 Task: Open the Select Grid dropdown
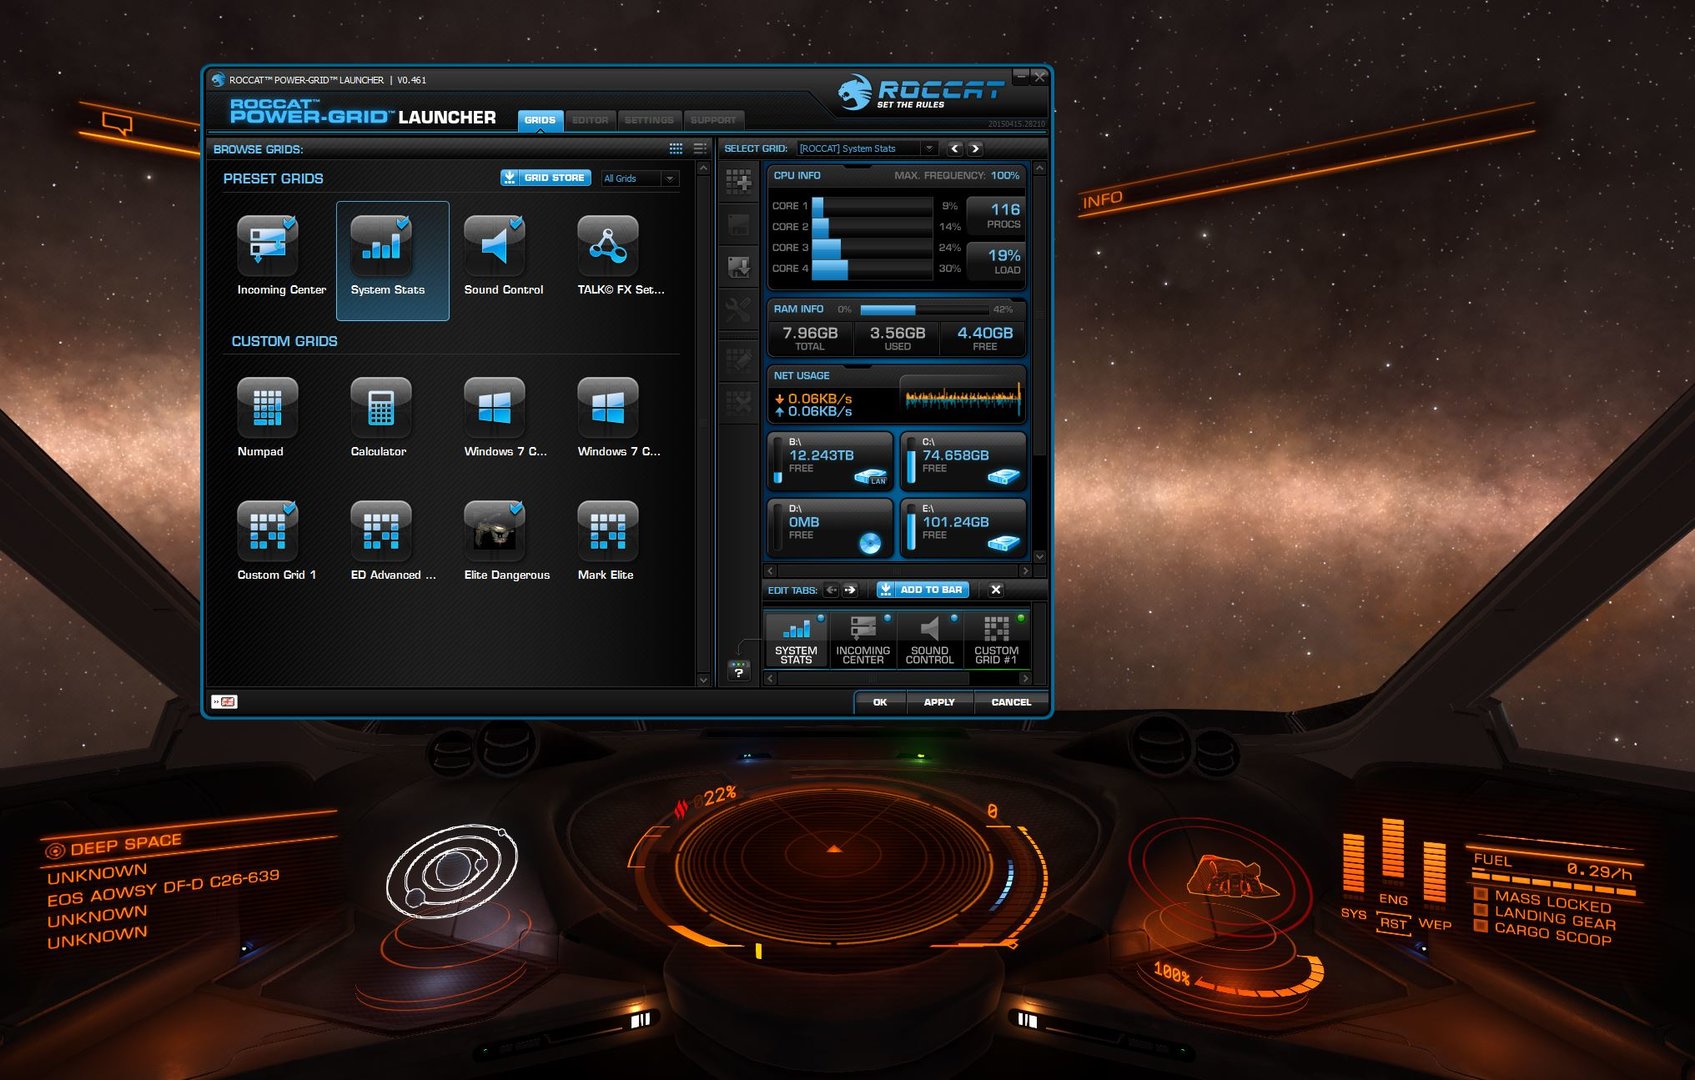tap(867, 149)
